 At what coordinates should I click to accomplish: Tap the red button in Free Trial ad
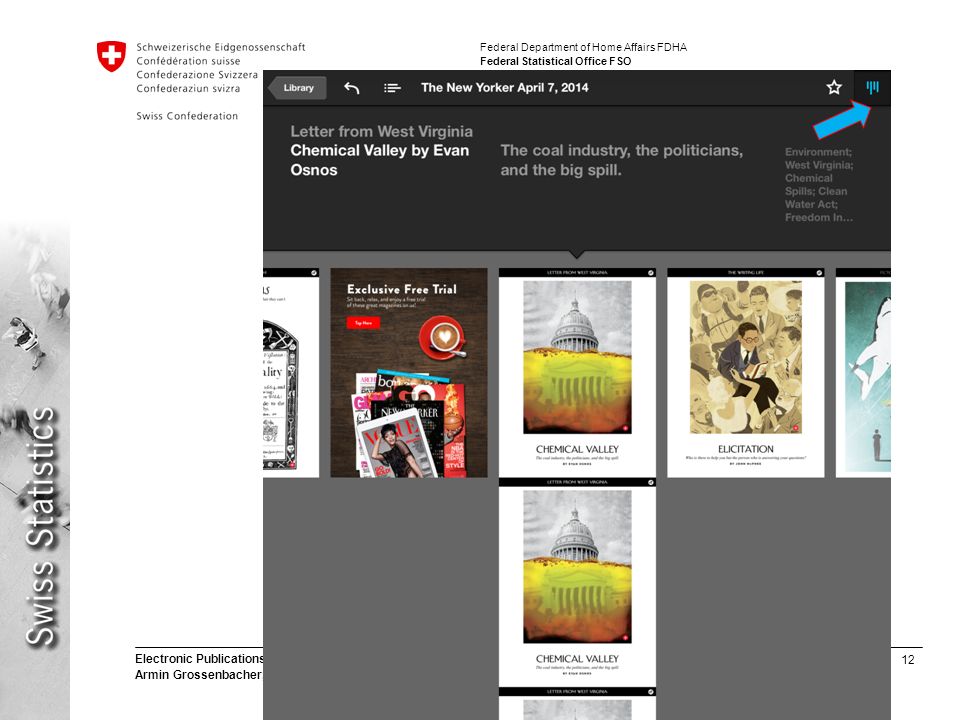coord(363,323)
